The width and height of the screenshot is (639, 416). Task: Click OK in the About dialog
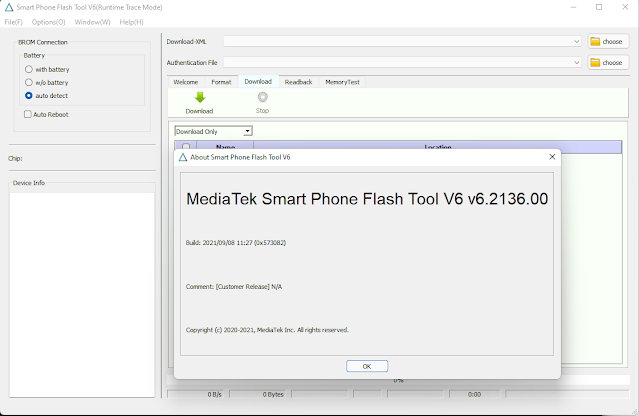tap(367, 366)
